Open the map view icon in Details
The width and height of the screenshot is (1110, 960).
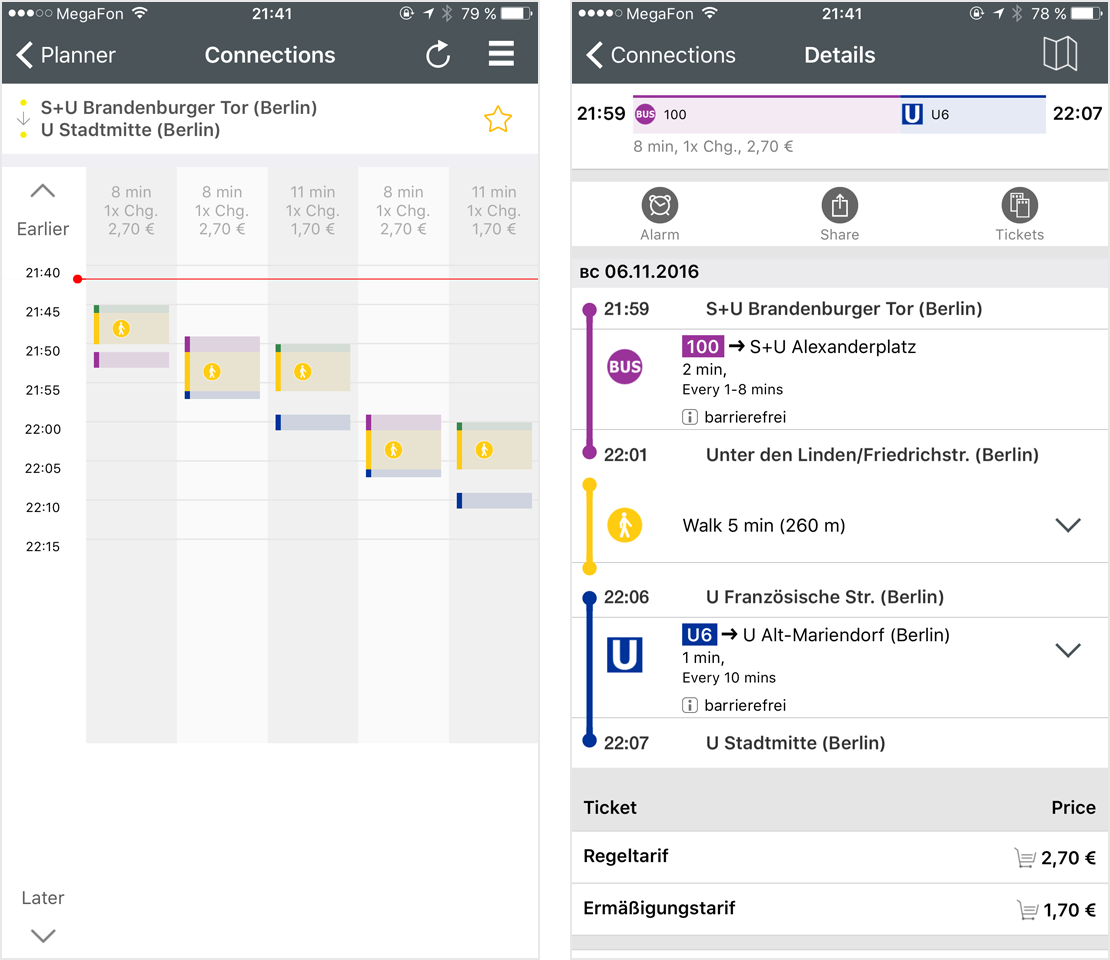point(1060,54)
